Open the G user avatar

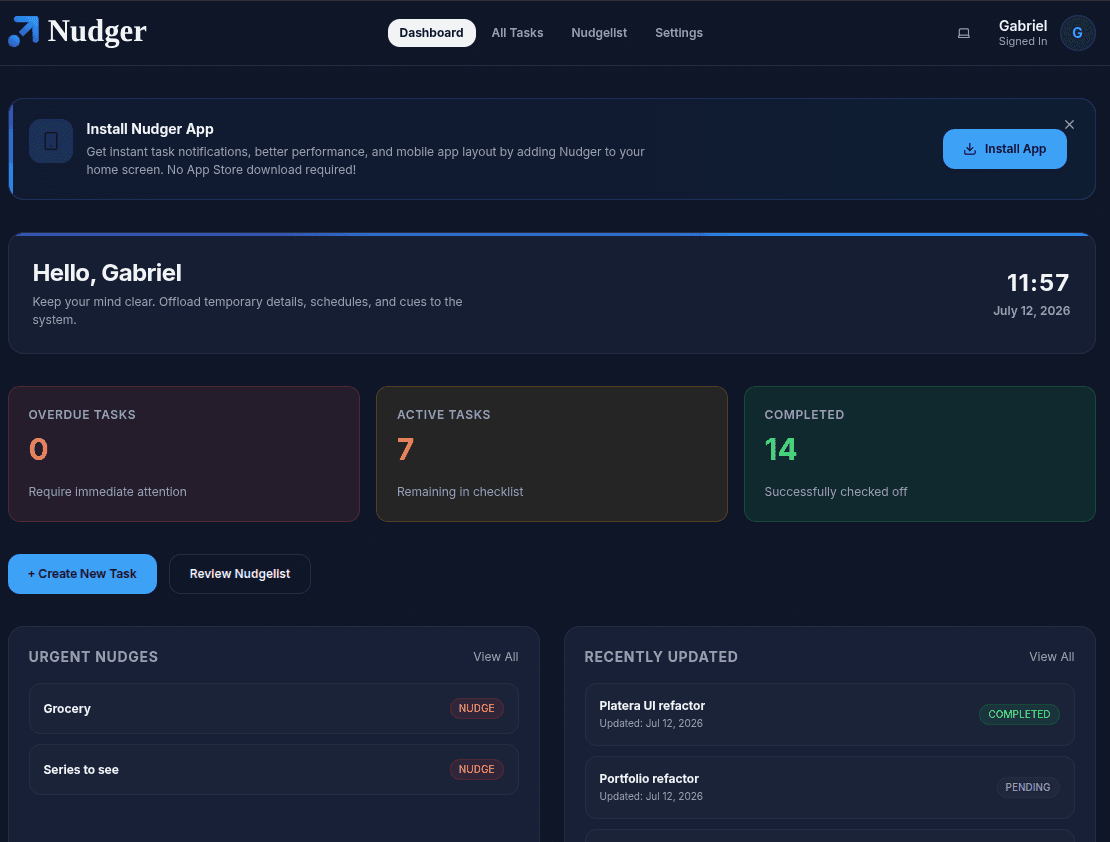(1077, 33)
